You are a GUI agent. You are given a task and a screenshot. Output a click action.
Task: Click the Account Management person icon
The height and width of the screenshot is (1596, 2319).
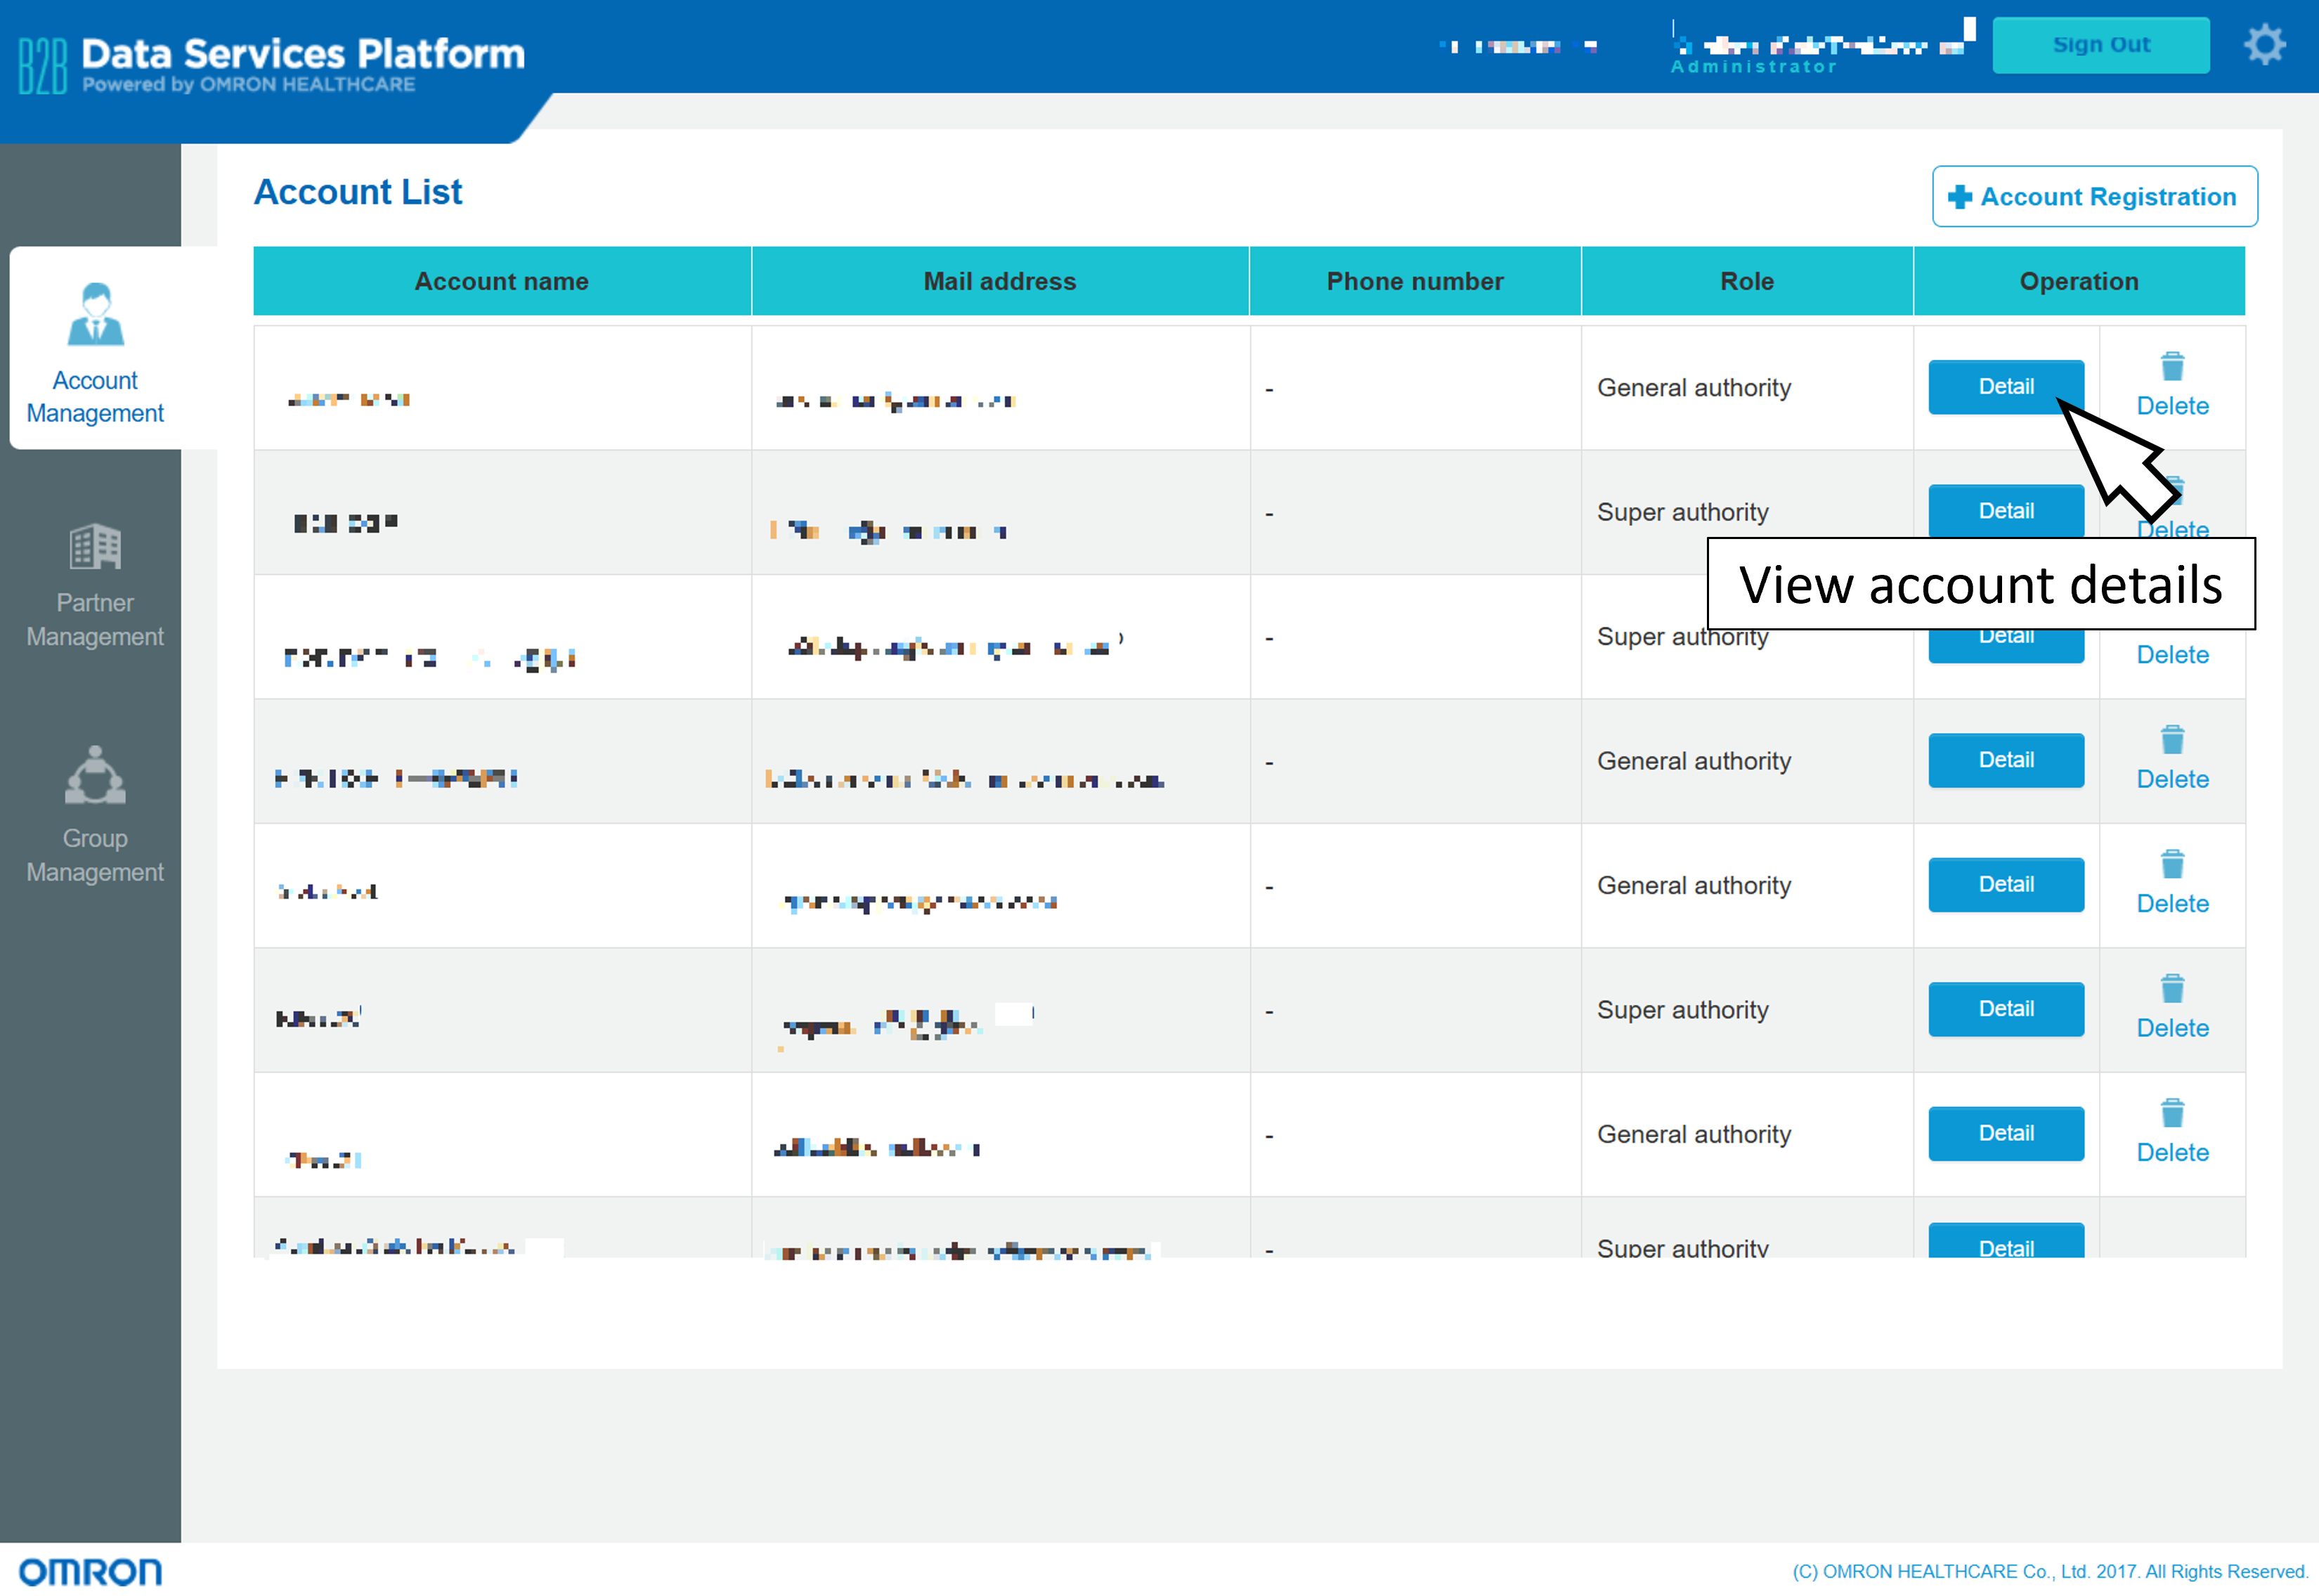tap(95, 315)
